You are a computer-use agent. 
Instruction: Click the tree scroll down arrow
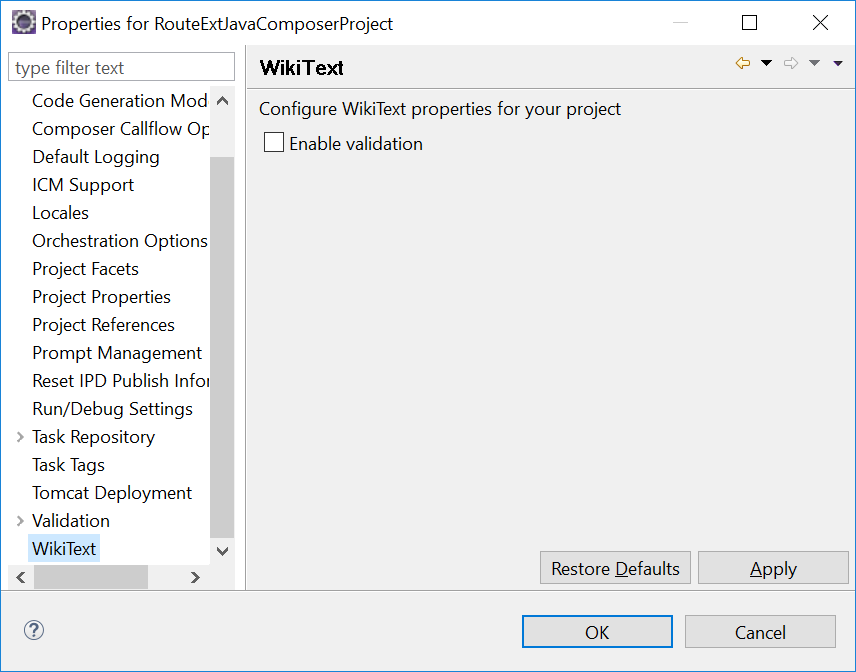222,551
